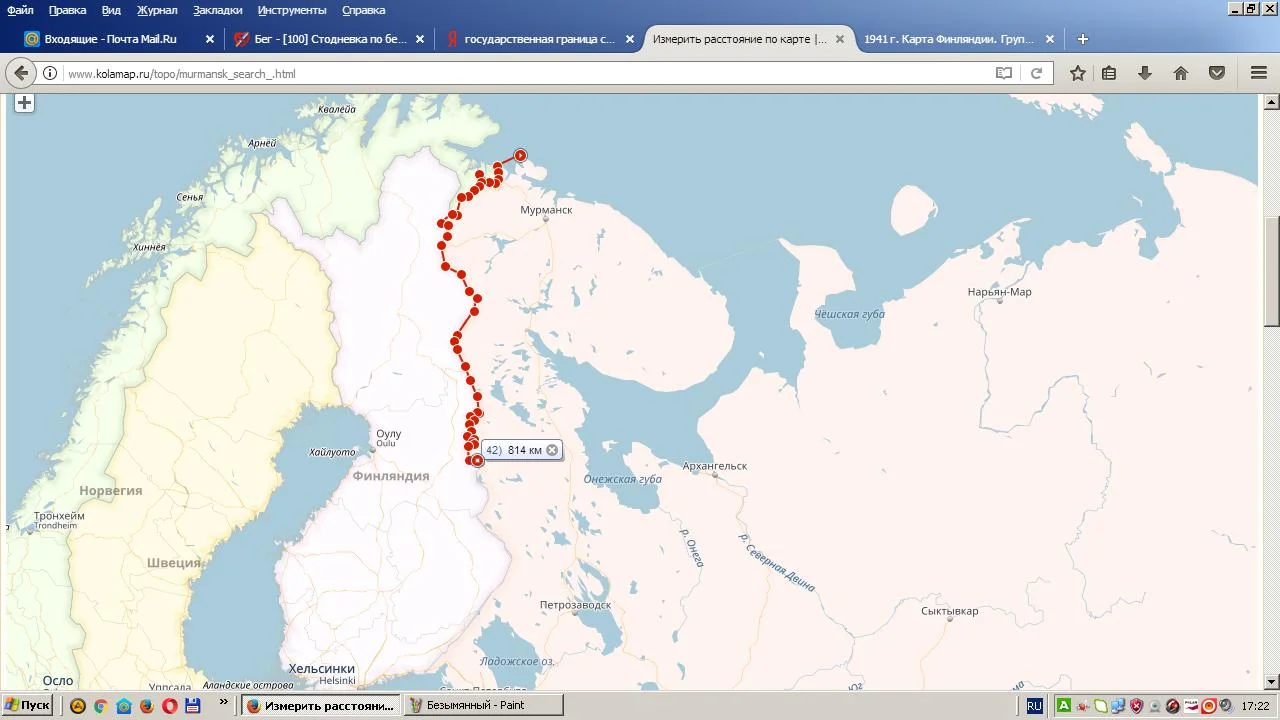Open a new browser tab
This screenshot has width=1280, height=720.
point(1082,39)
